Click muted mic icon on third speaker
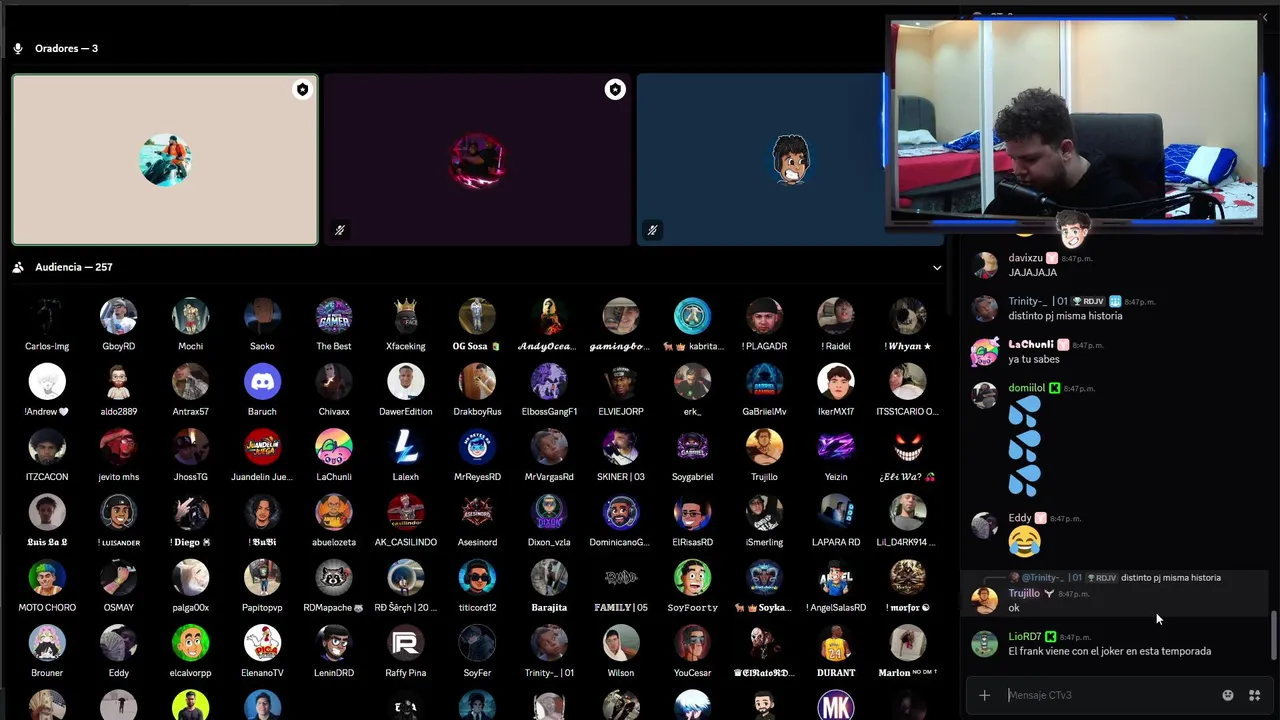The height and width of the screenshot is (720, 1280). pos(652,230)
